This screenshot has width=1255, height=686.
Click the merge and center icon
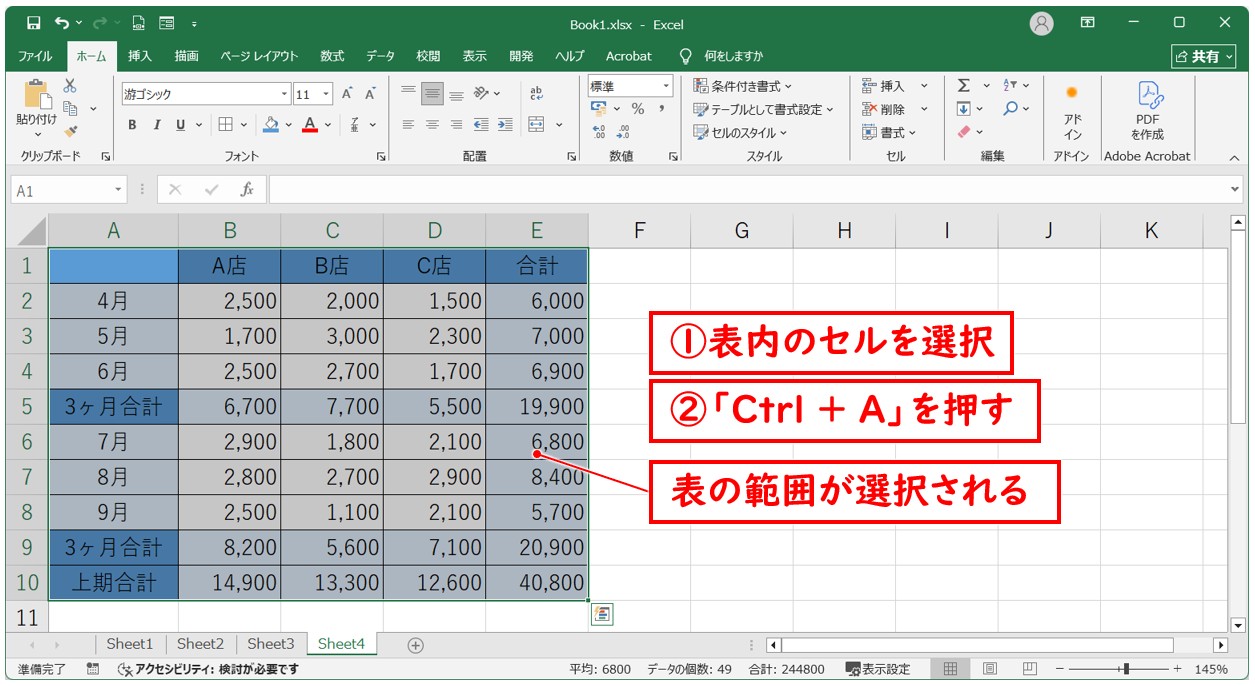point(537,125)
